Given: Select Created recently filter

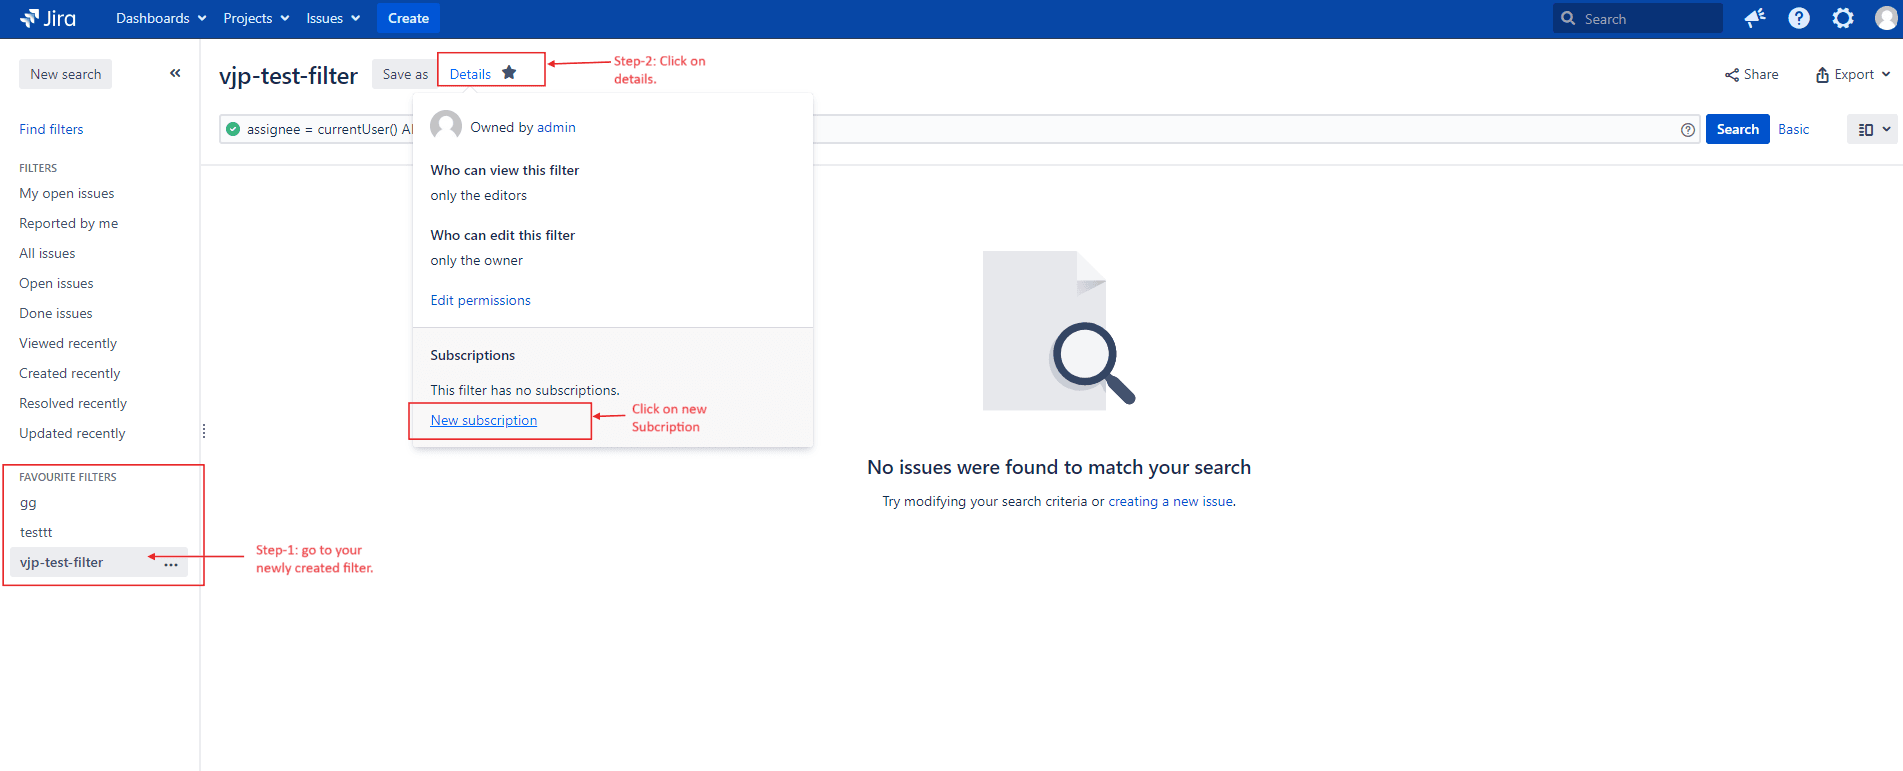Looking at the screenshot, I should (69, 373).
